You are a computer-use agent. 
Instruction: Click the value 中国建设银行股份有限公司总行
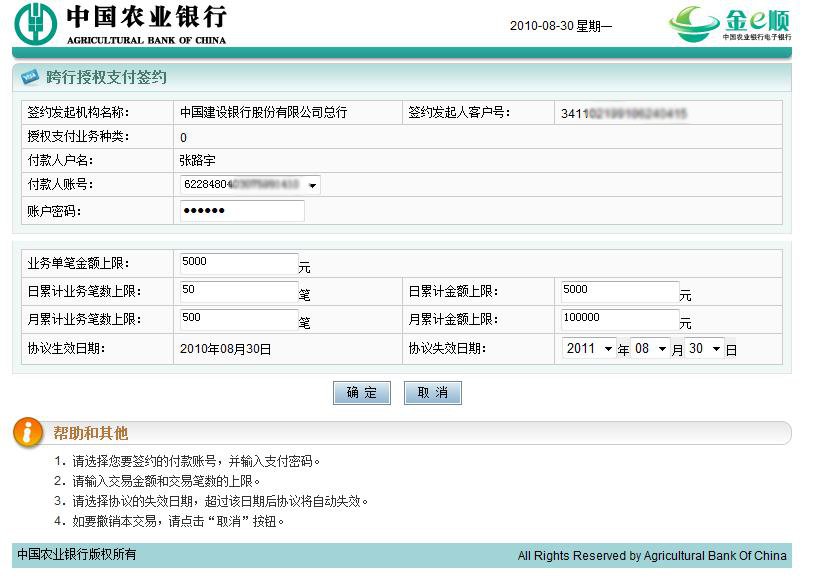pos(263,112)
